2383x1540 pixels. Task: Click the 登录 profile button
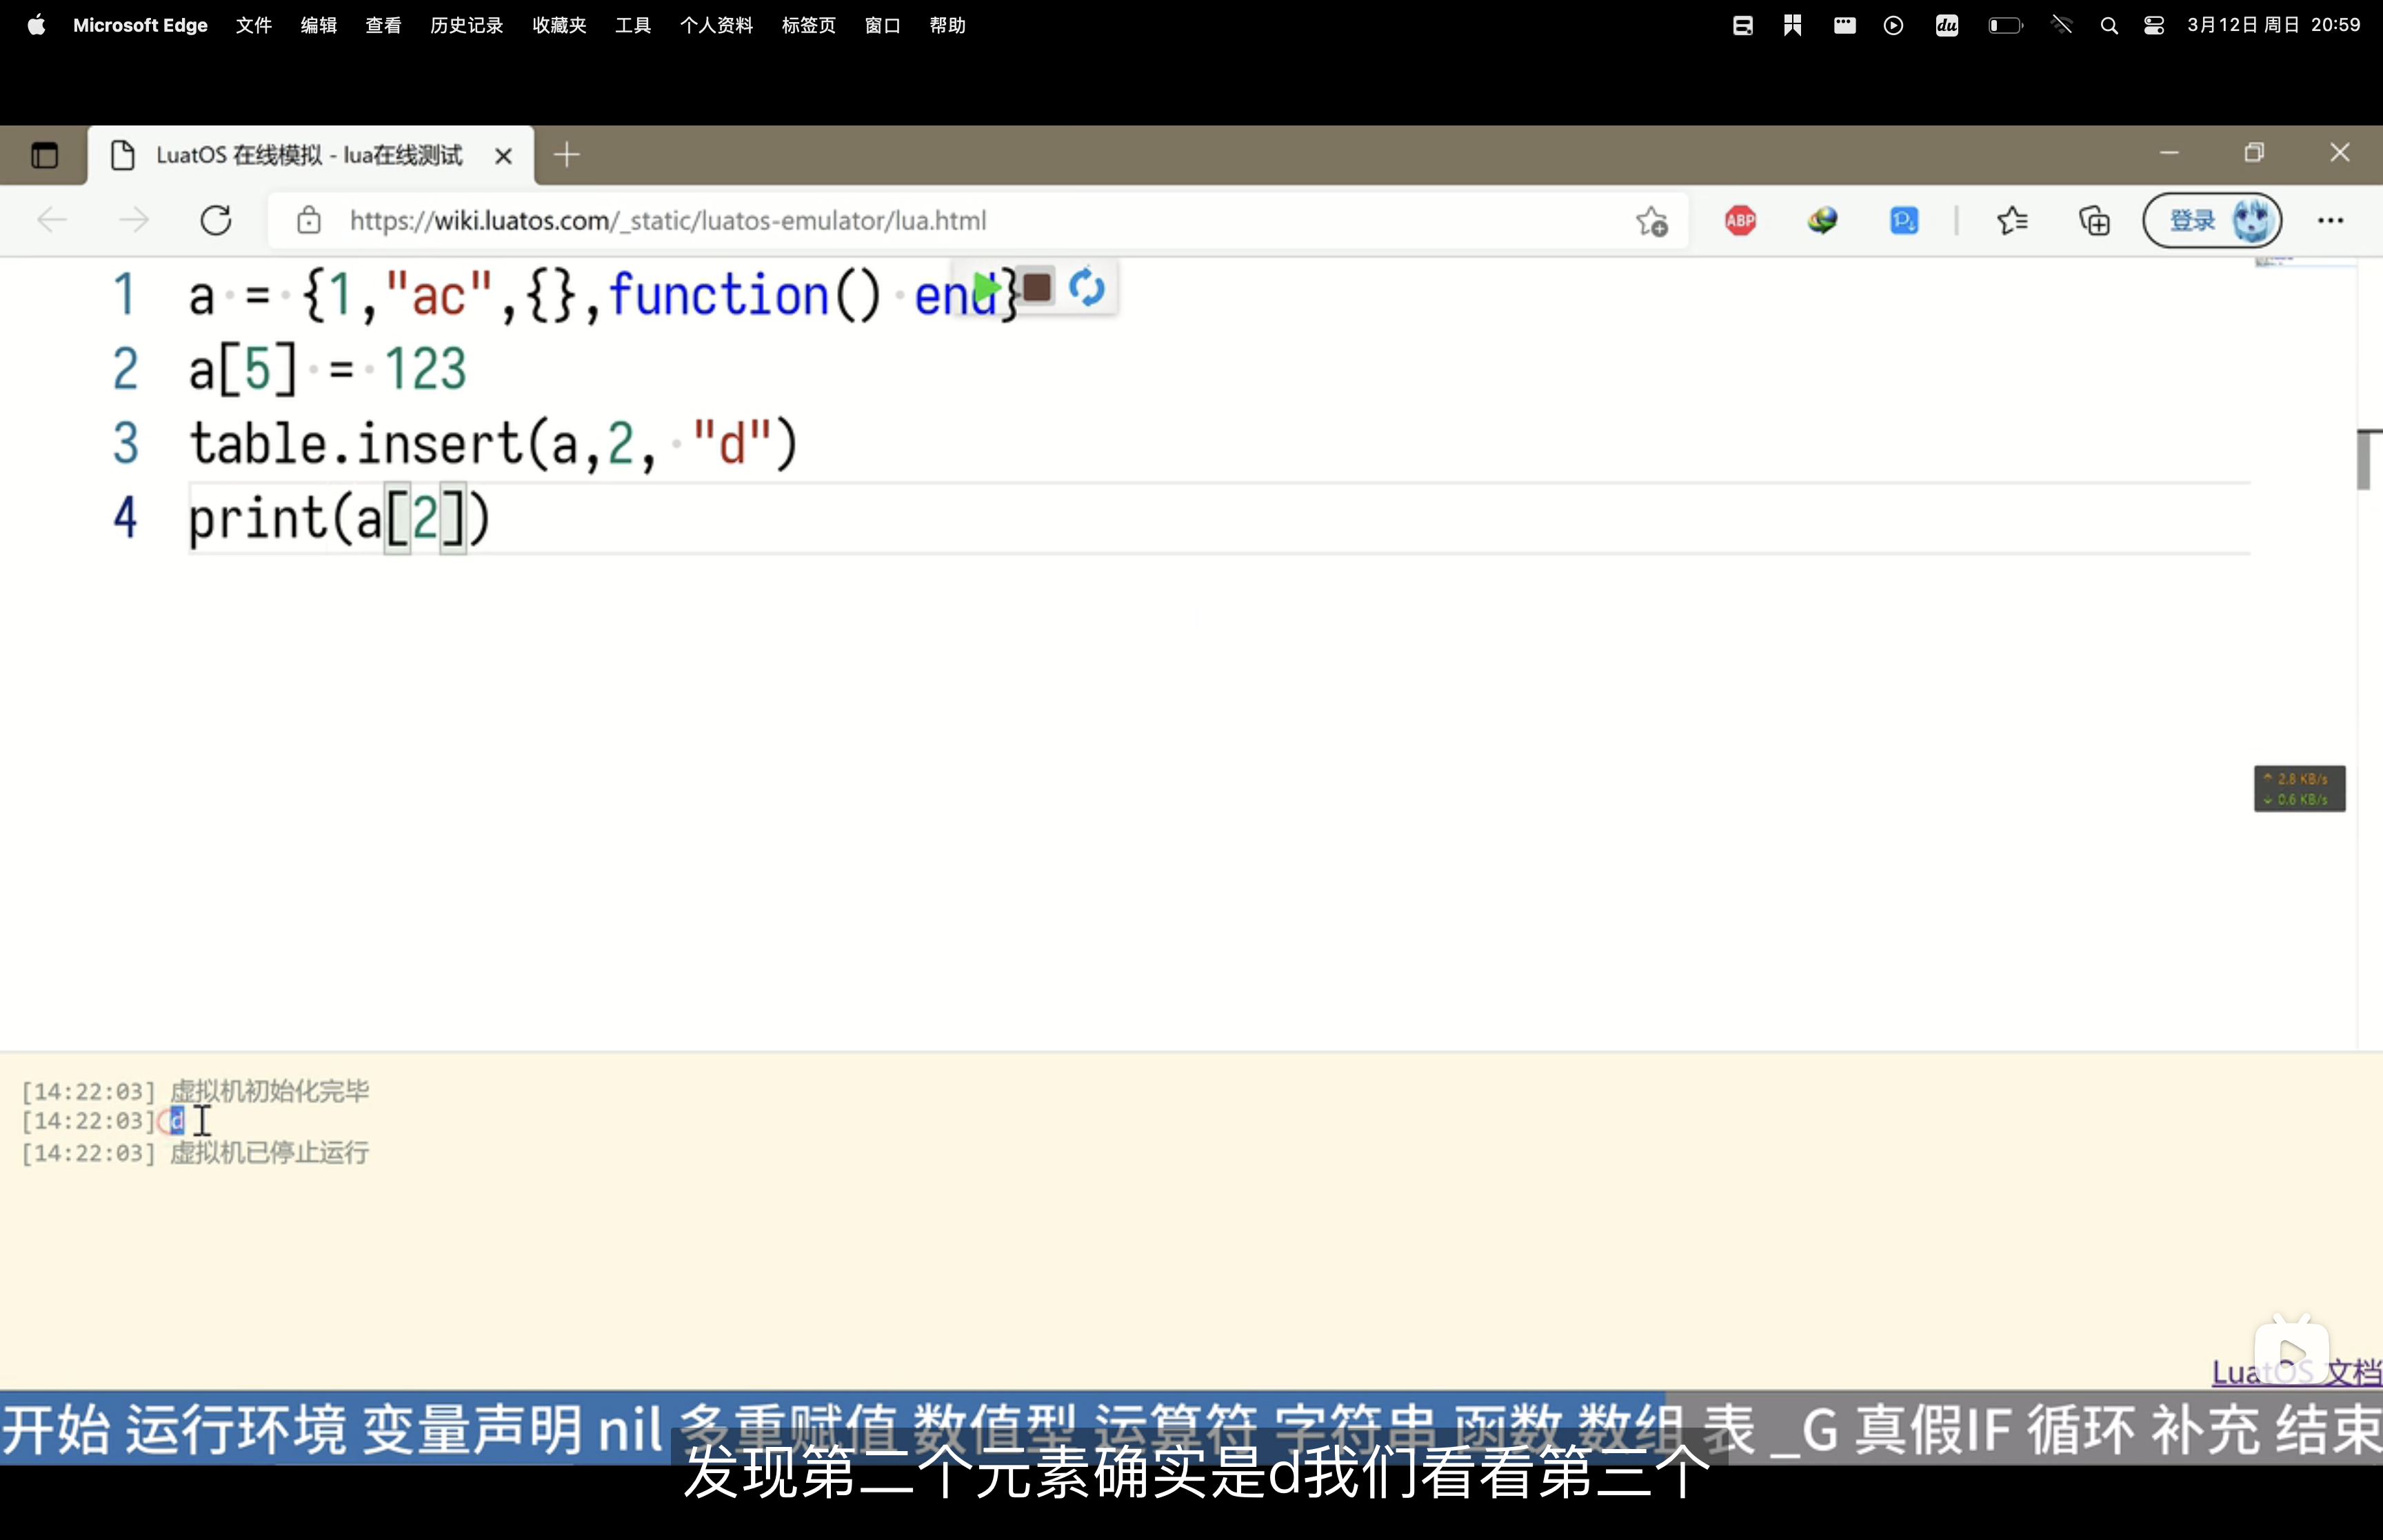[x=2212, y=220]
